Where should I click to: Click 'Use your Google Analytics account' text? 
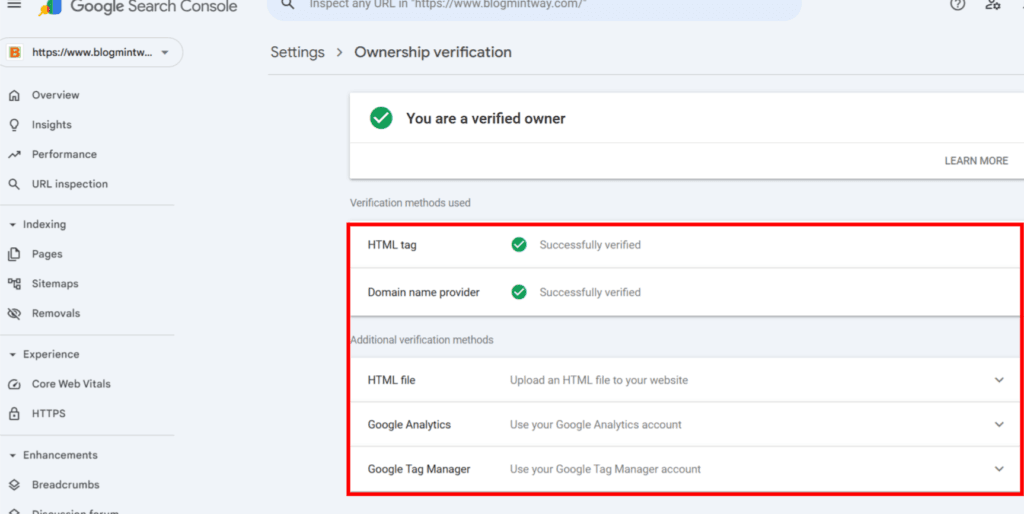596,425
